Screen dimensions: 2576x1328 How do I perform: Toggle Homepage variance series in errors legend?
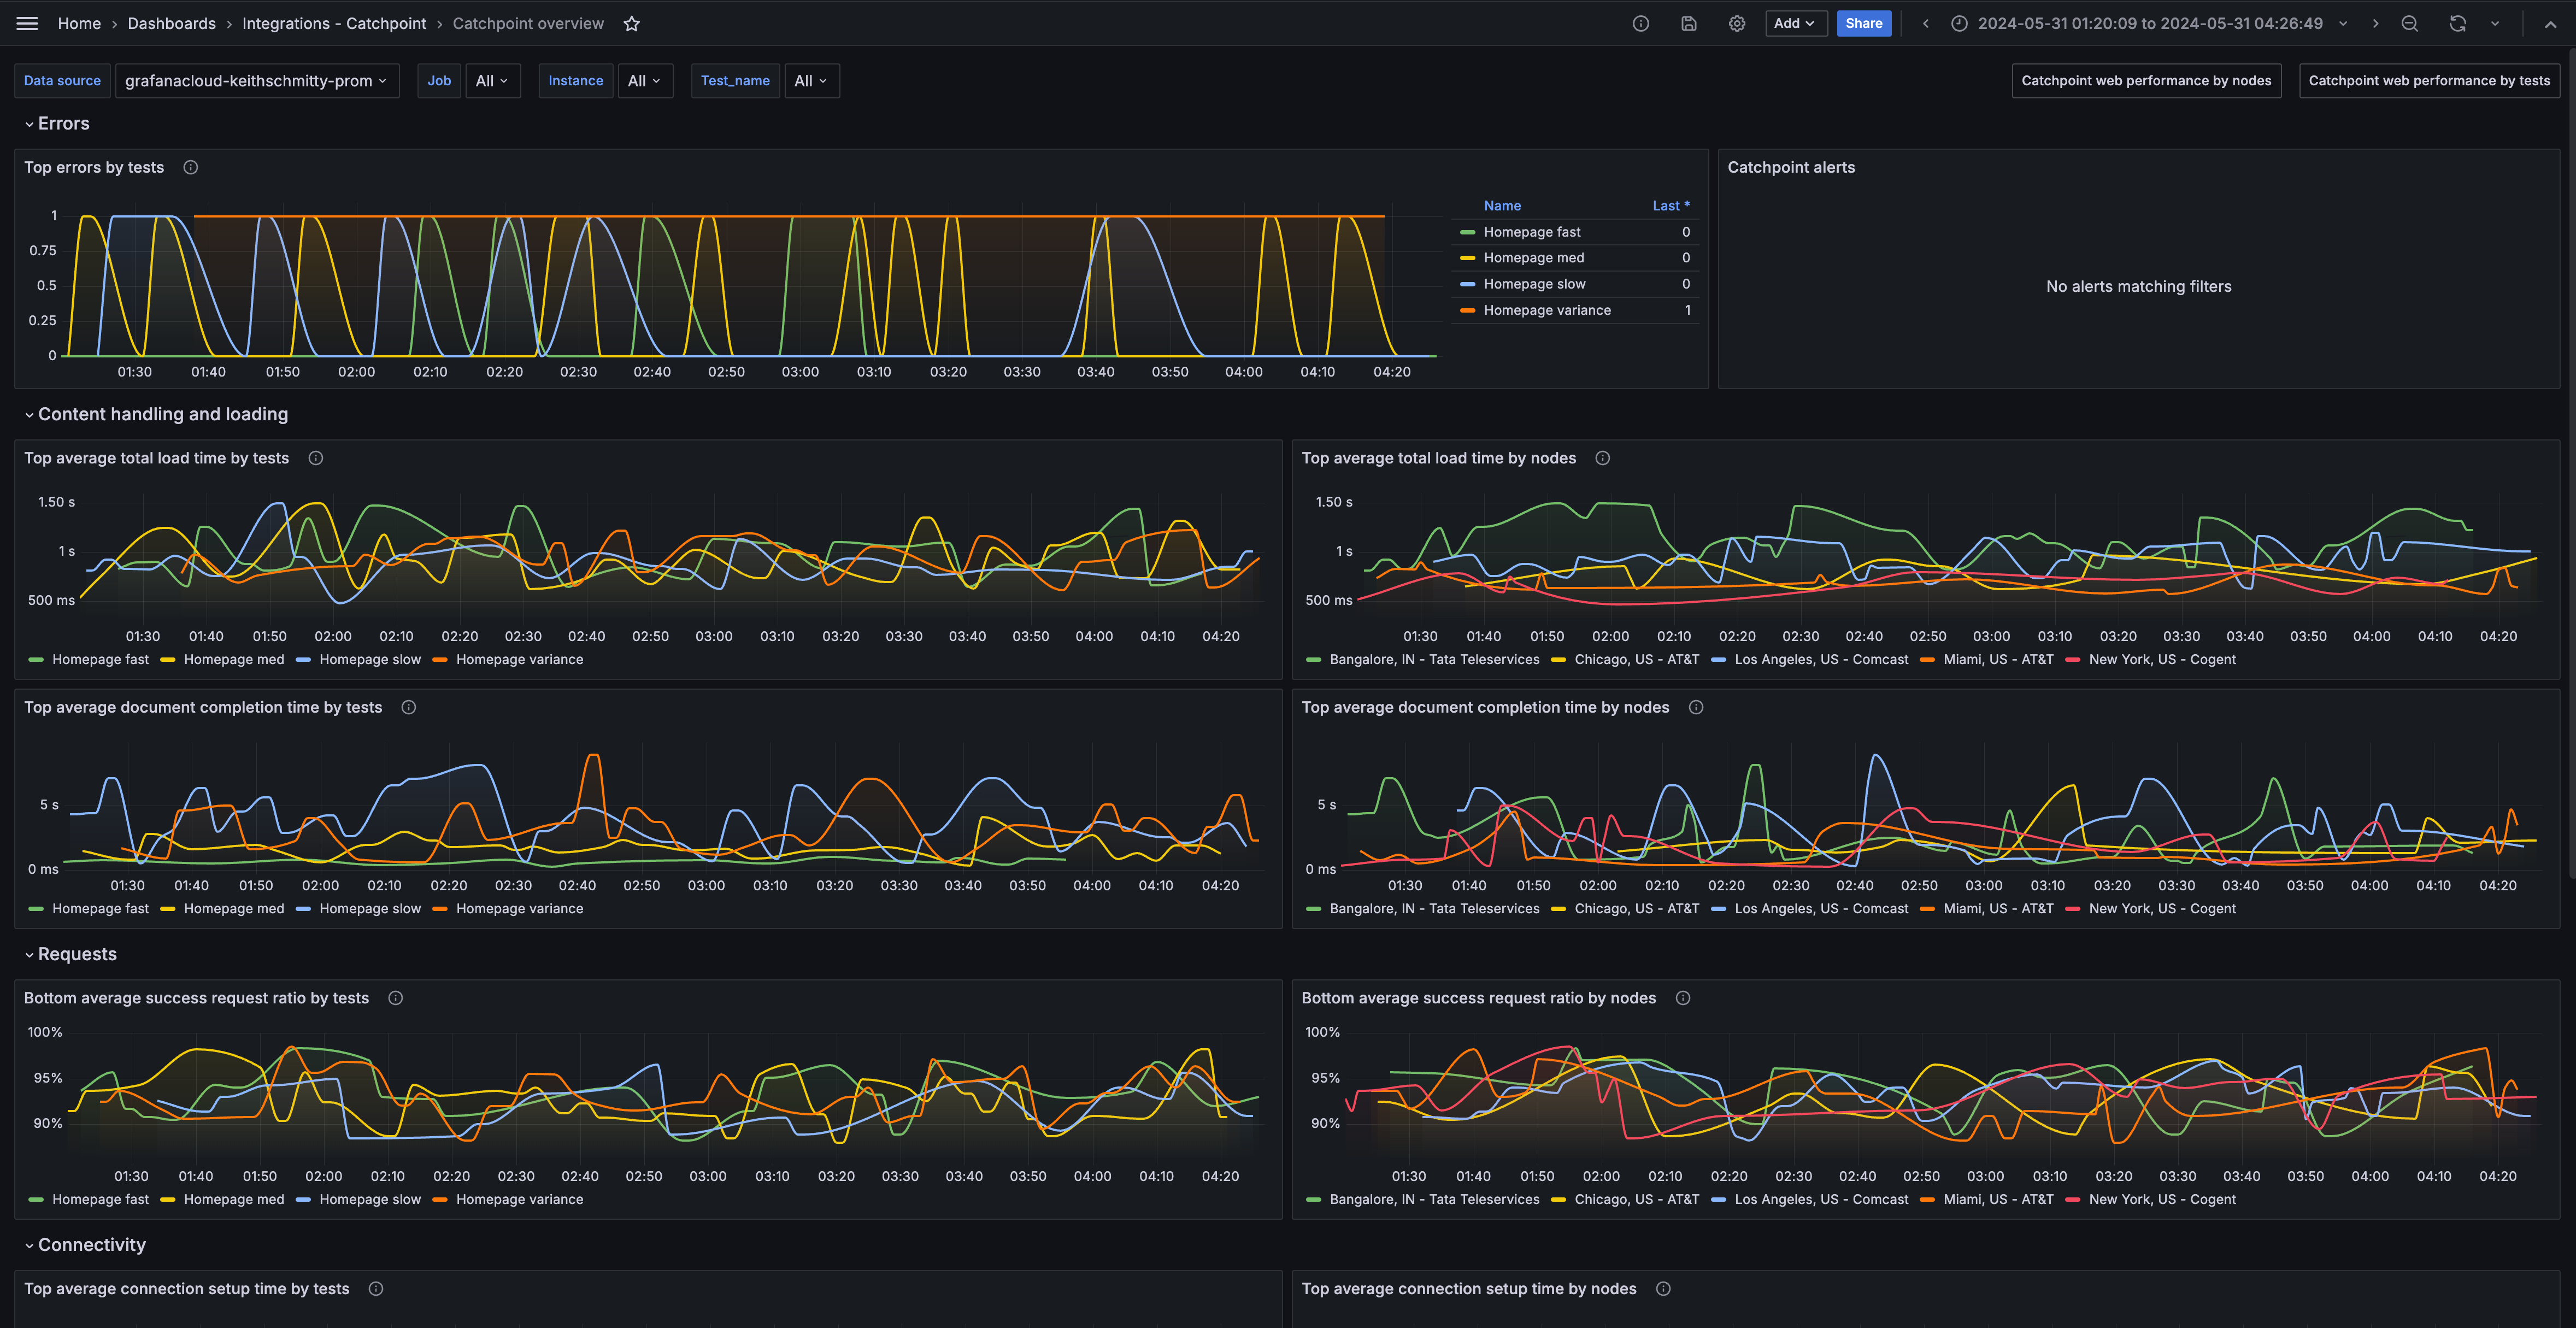click(x=1546, y=310)
